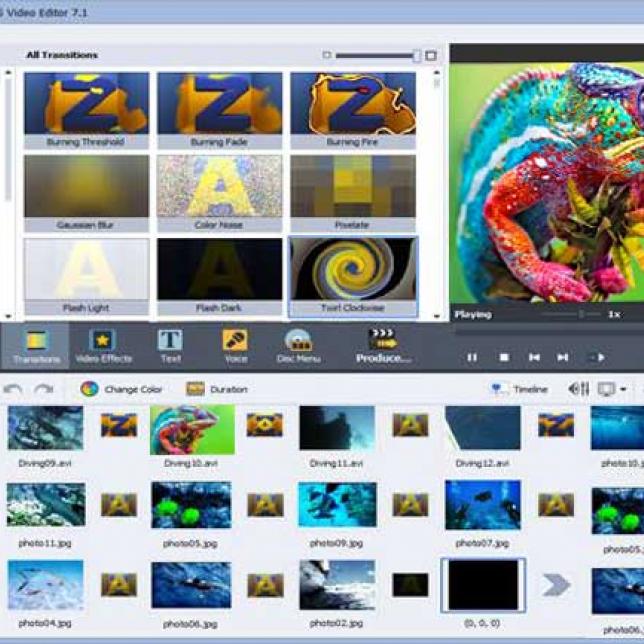Click the transitions list scroll up arrow

(437, 73)
